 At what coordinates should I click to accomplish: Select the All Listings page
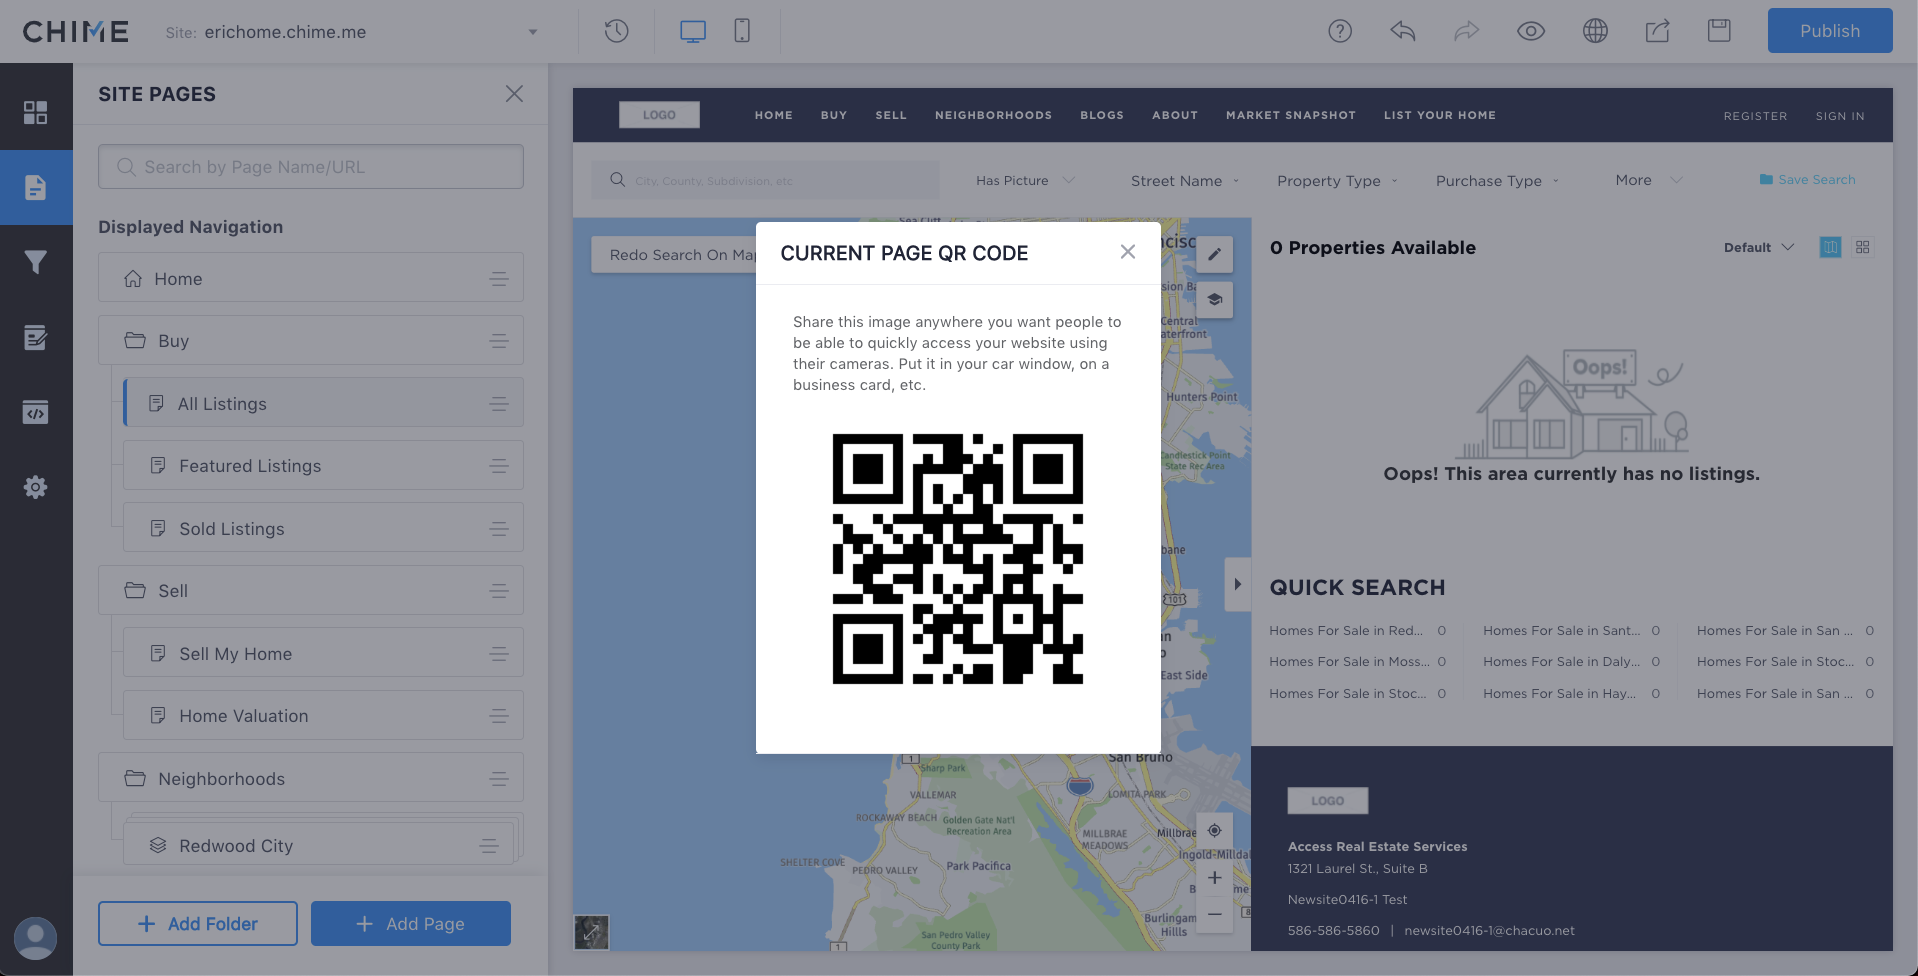pos(323,404)
